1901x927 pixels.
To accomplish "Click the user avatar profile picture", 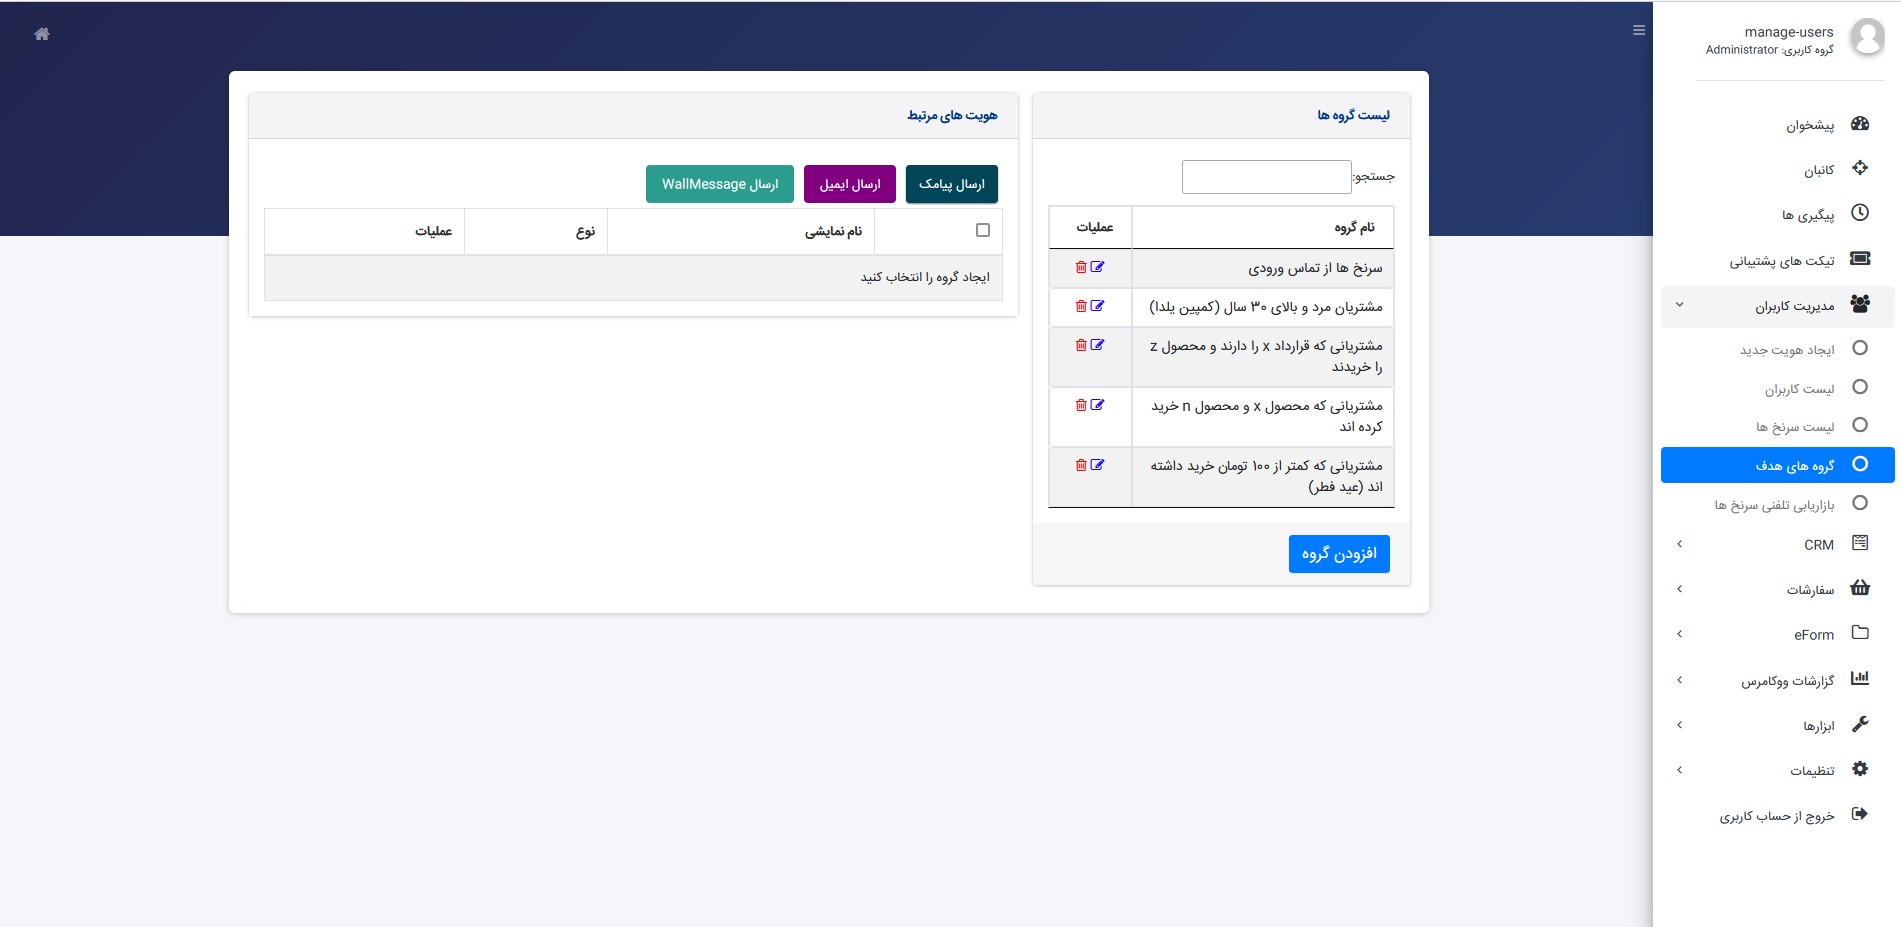I will tap(1866, 38).
